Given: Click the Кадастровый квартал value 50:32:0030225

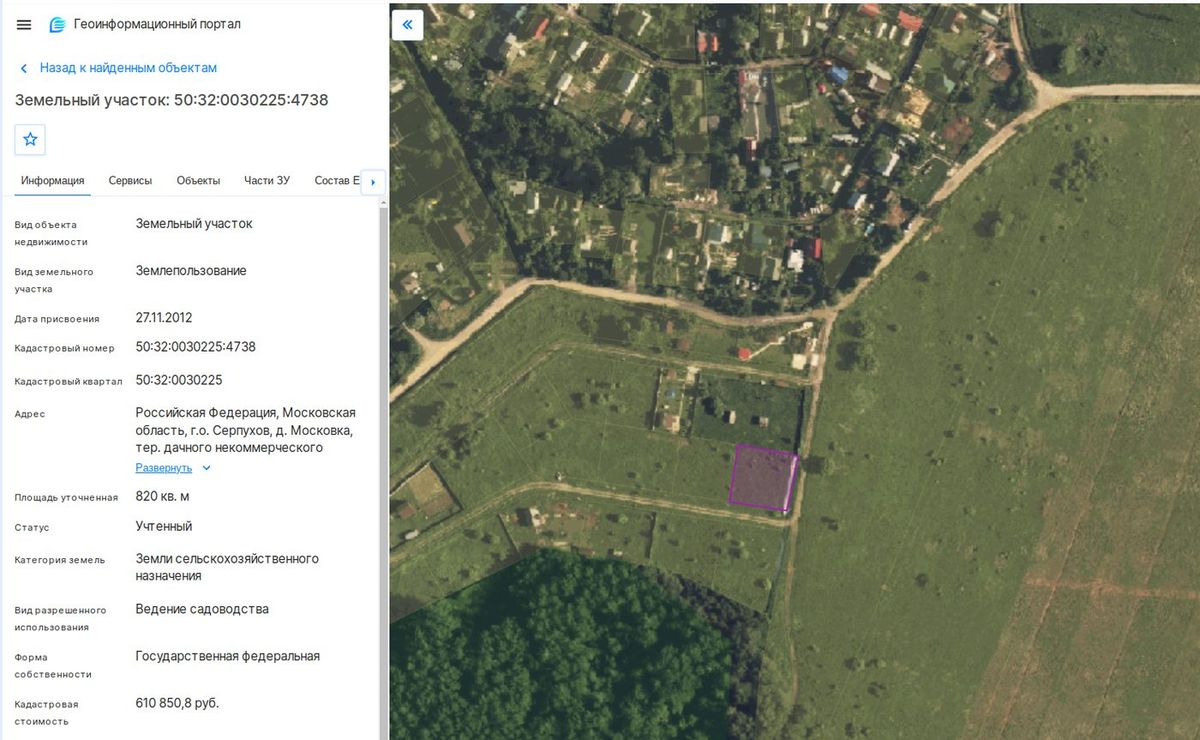Looking at the screenshot, I should tap(179, 380).
